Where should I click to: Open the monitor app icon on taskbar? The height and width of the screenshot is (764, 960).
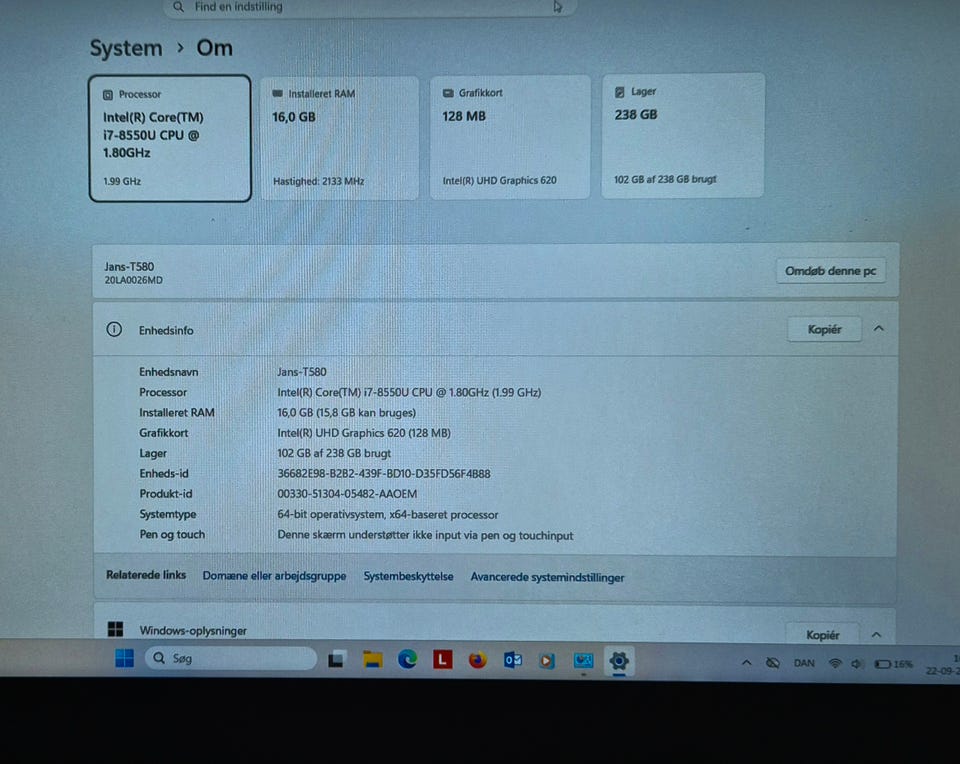click(583, 661)
